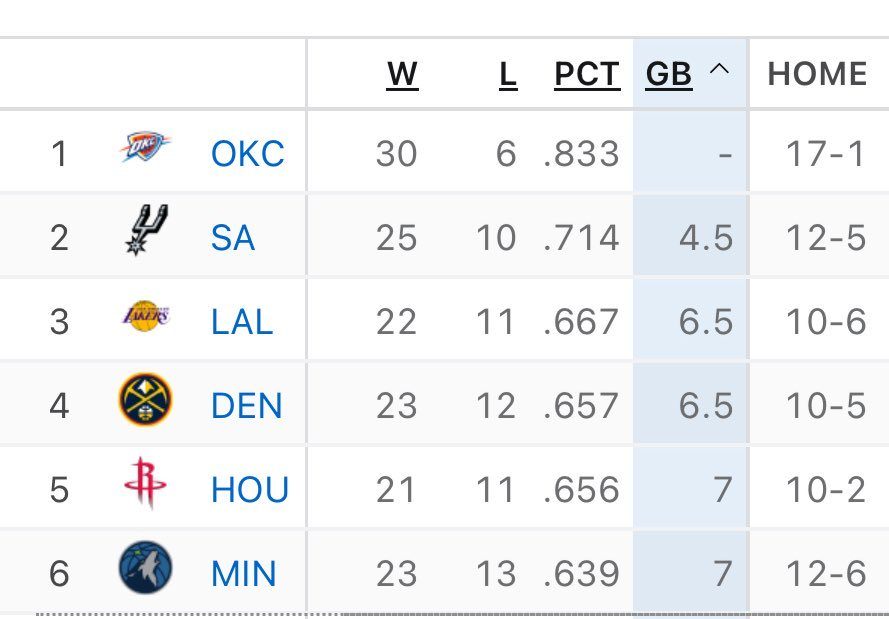Viewport: 889px width, 619px height.
Task: Sort by GB column header
Action: 669,74
